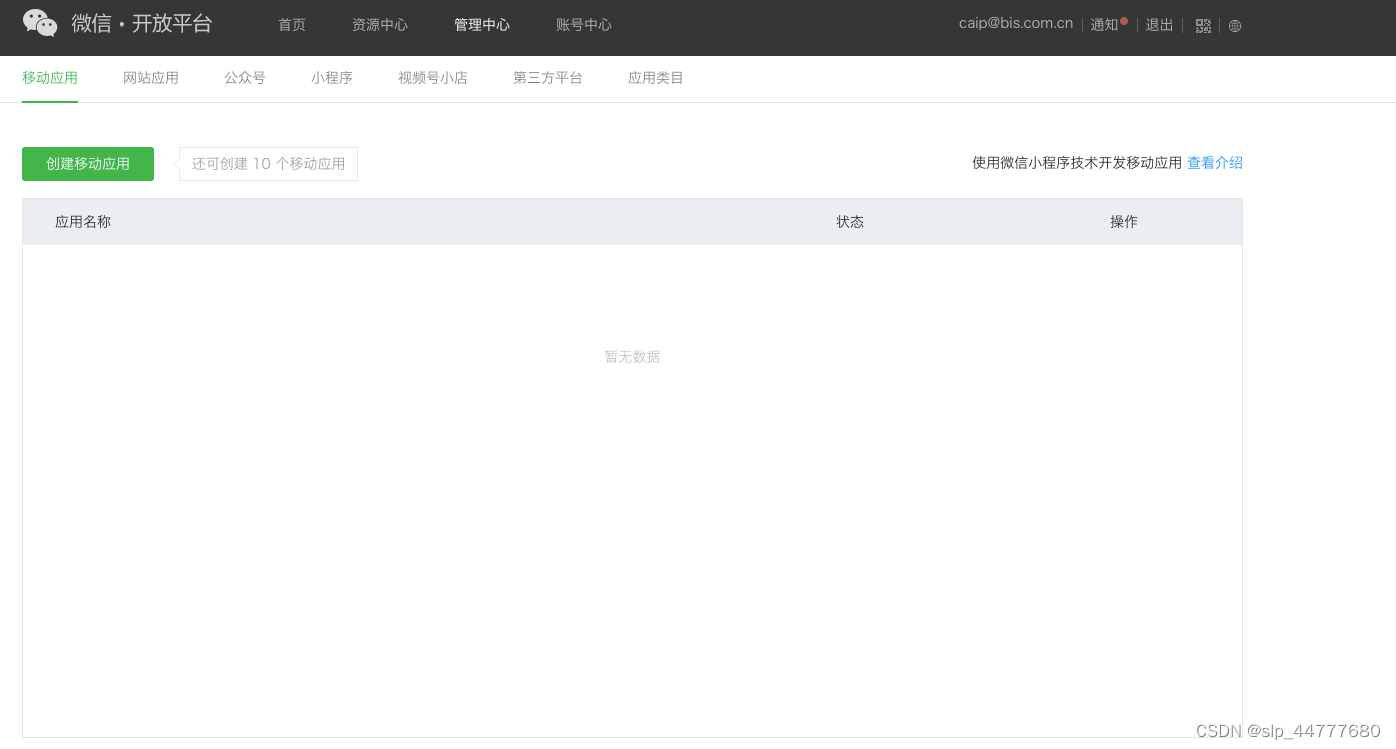Click the globe language icon
The image size is (1396, 749).
[x=1235, y=26]
